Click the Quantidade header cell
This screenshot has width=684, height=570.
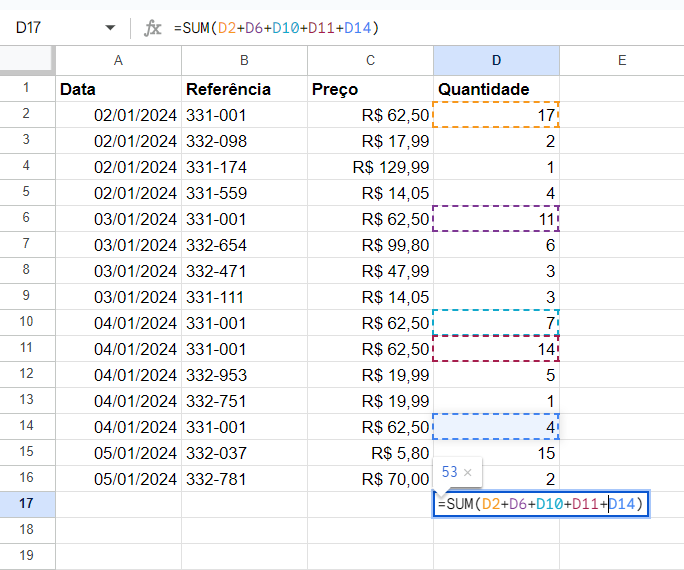496,89
